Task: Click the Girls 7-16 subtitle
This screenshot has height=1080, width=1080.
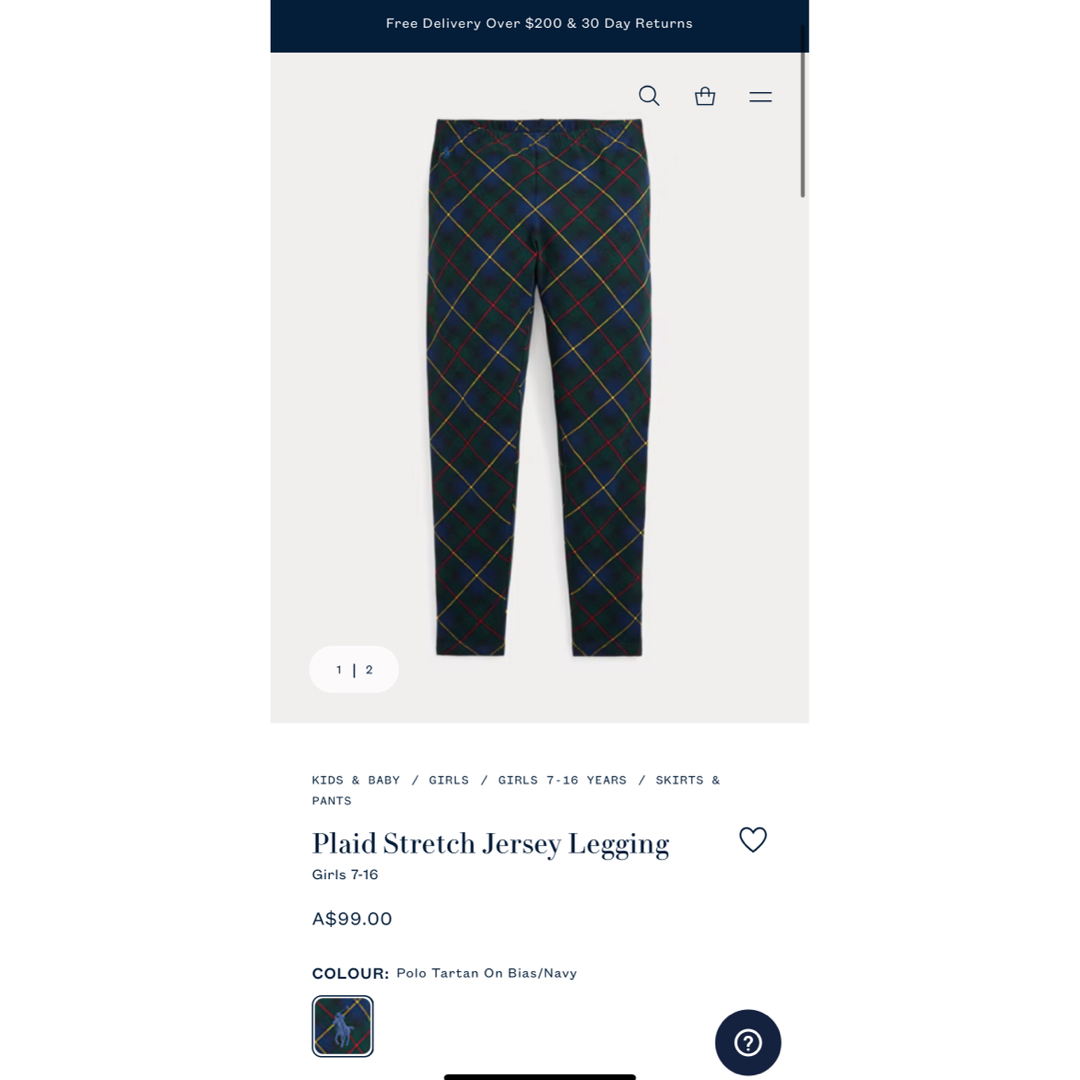Action: coord(345,875)
